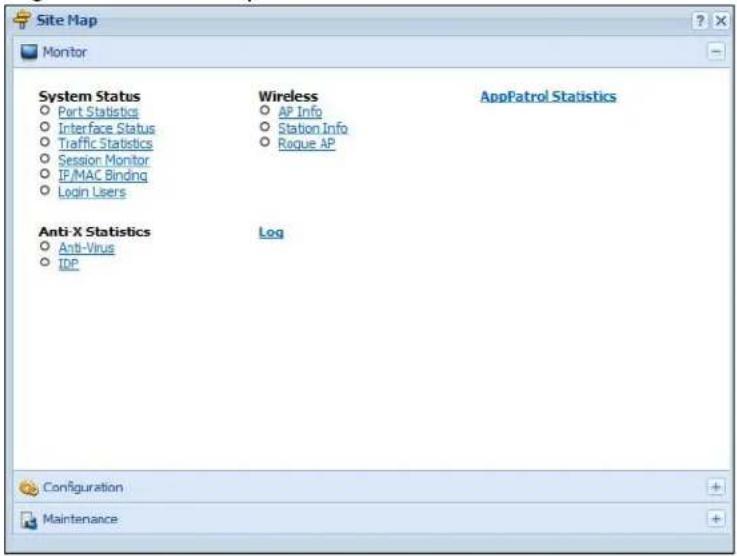Click the Wireless heading
Image resolution: width=737 pixels, height=556 pixels.
click(288, 96)
